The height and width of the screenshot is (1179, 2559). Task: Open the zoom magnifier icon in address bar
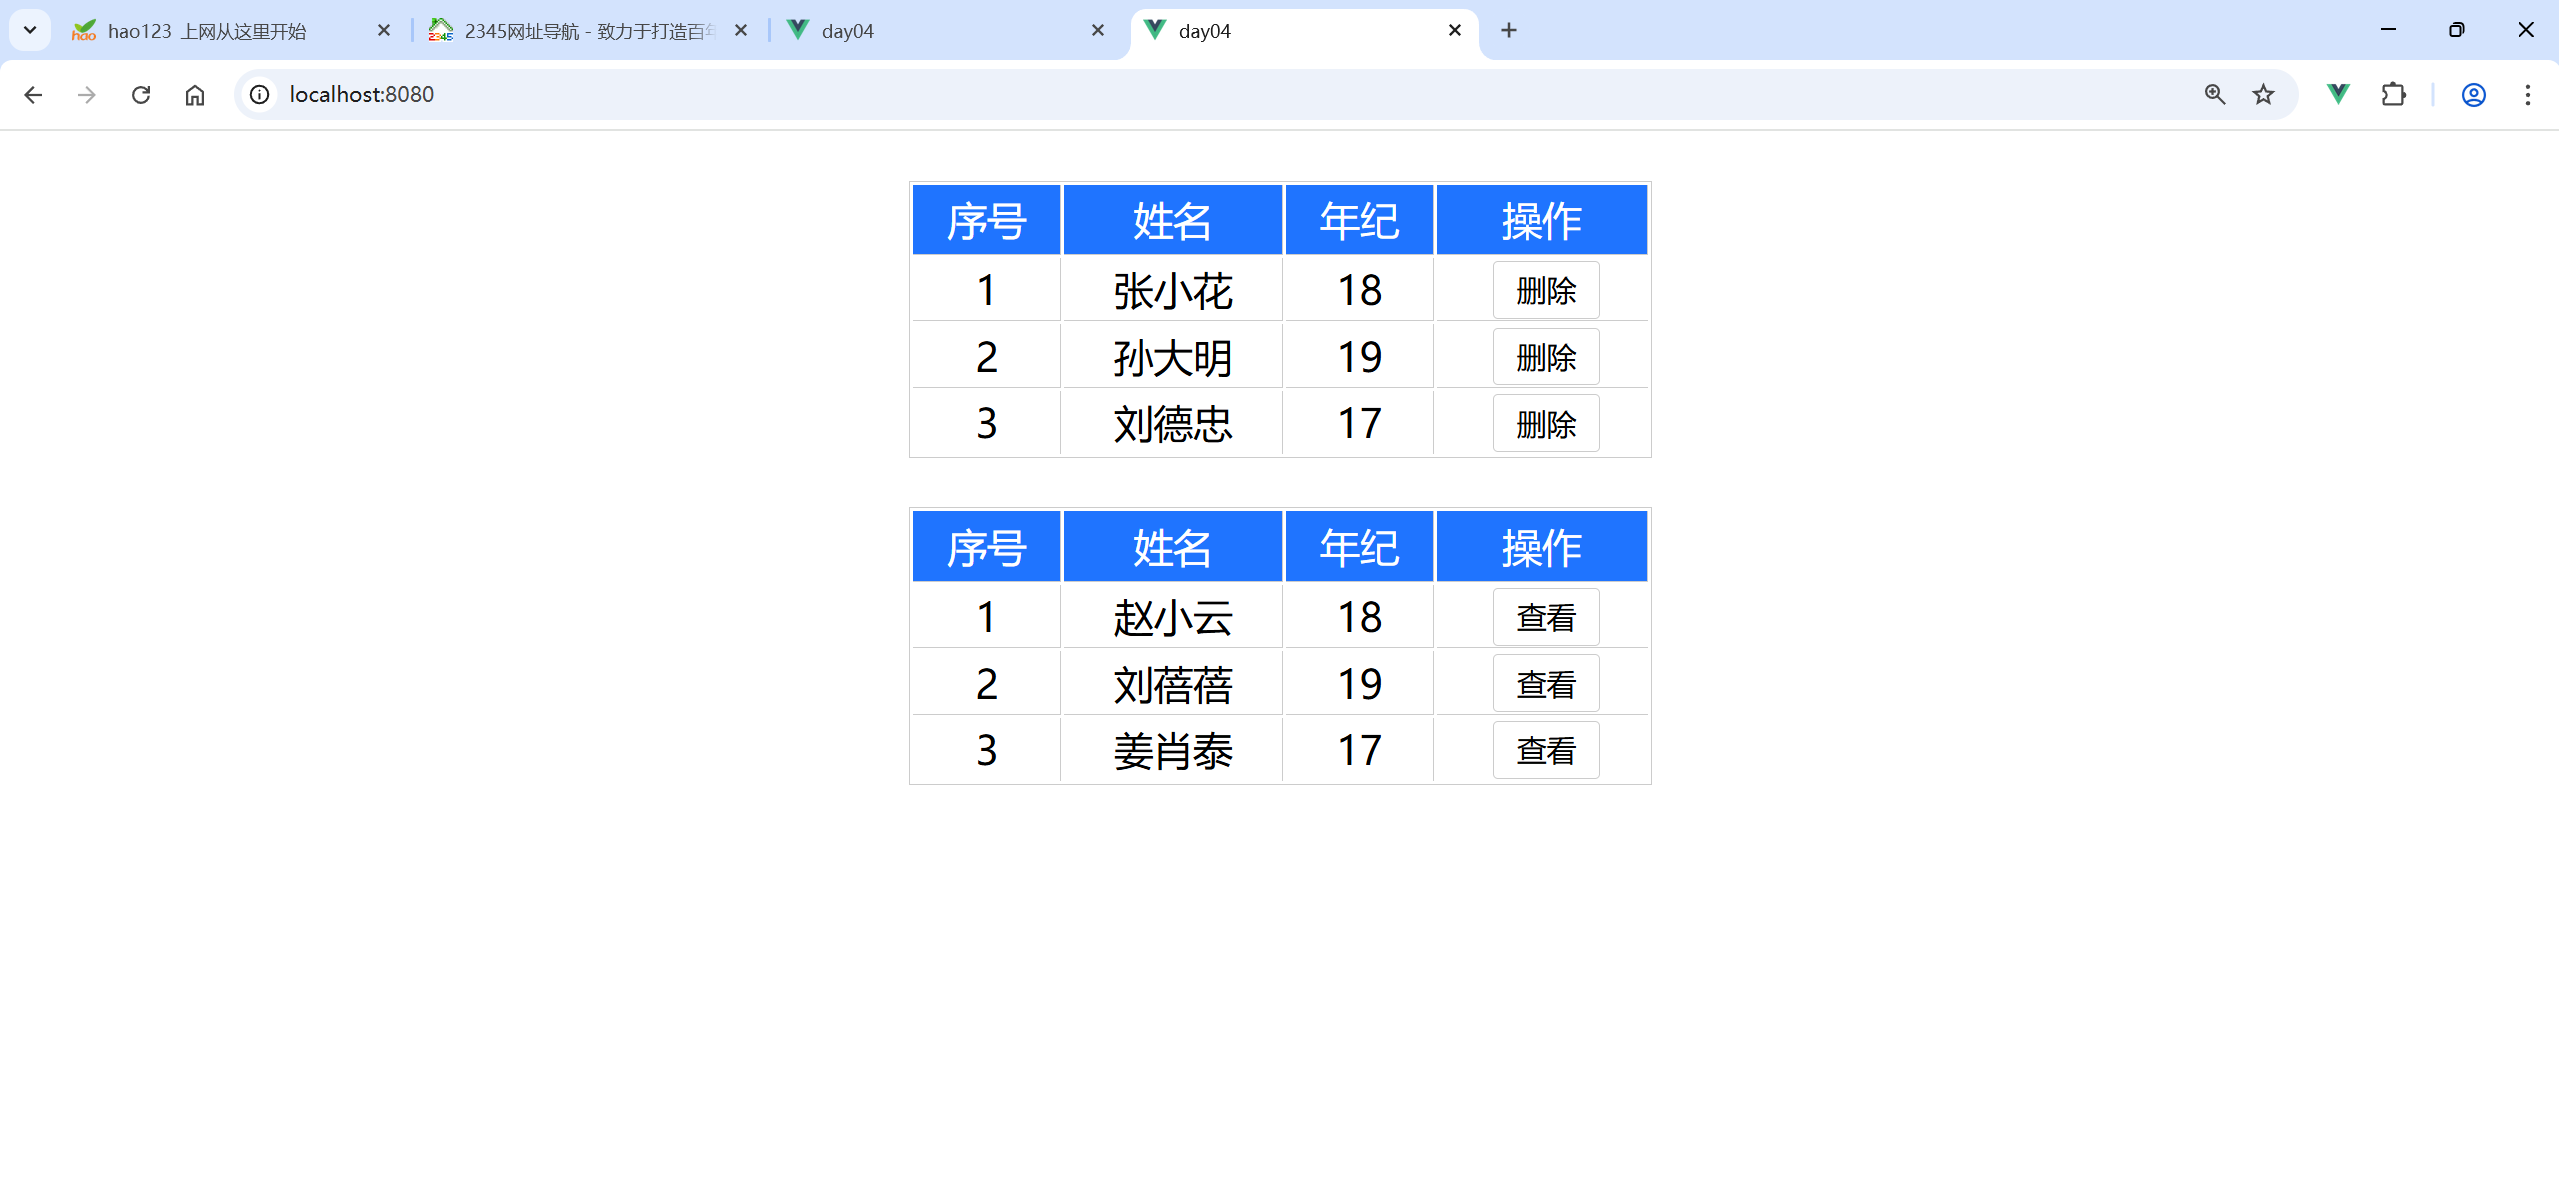pos(2214,95)
